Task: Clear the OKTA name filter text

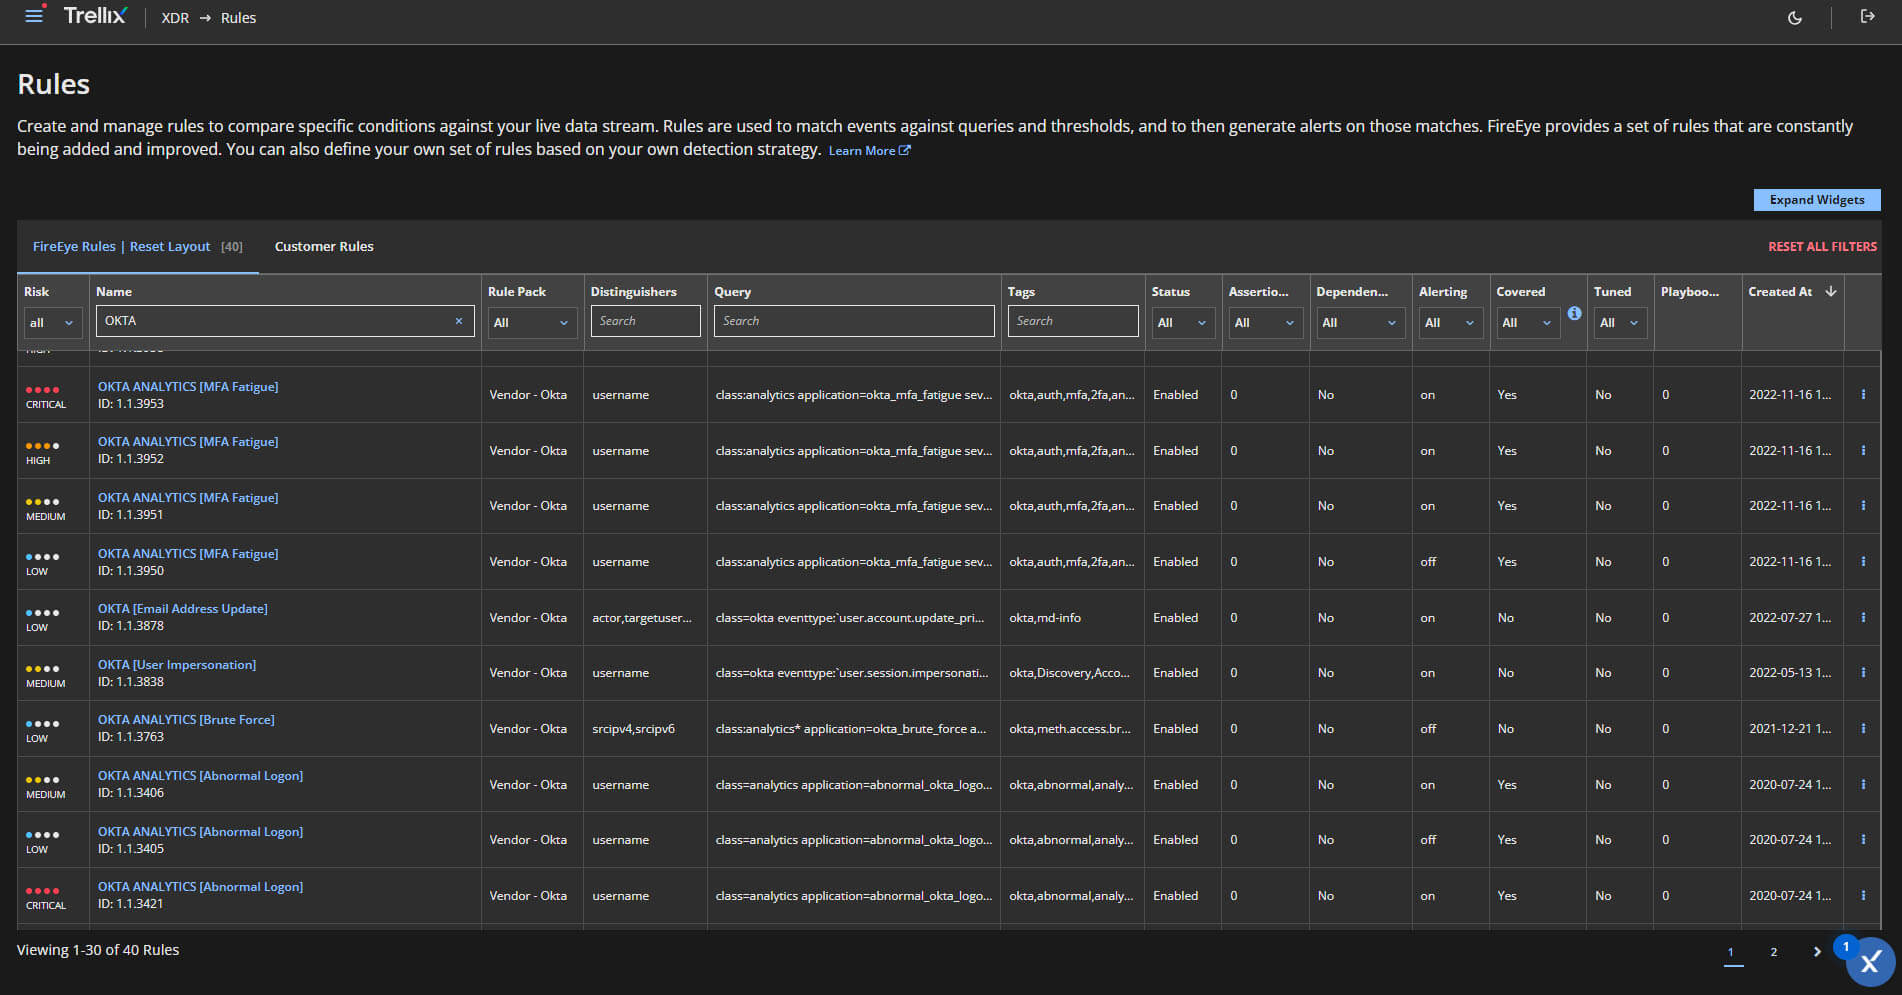Action: [459, 321]
